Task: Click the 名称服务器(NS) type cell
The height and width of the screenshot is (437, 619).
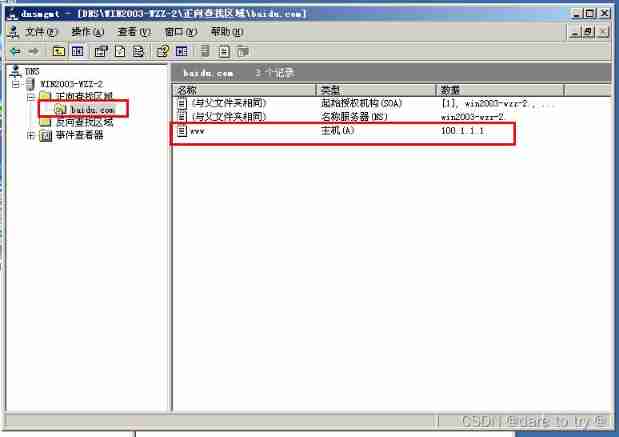Action: 354,117
